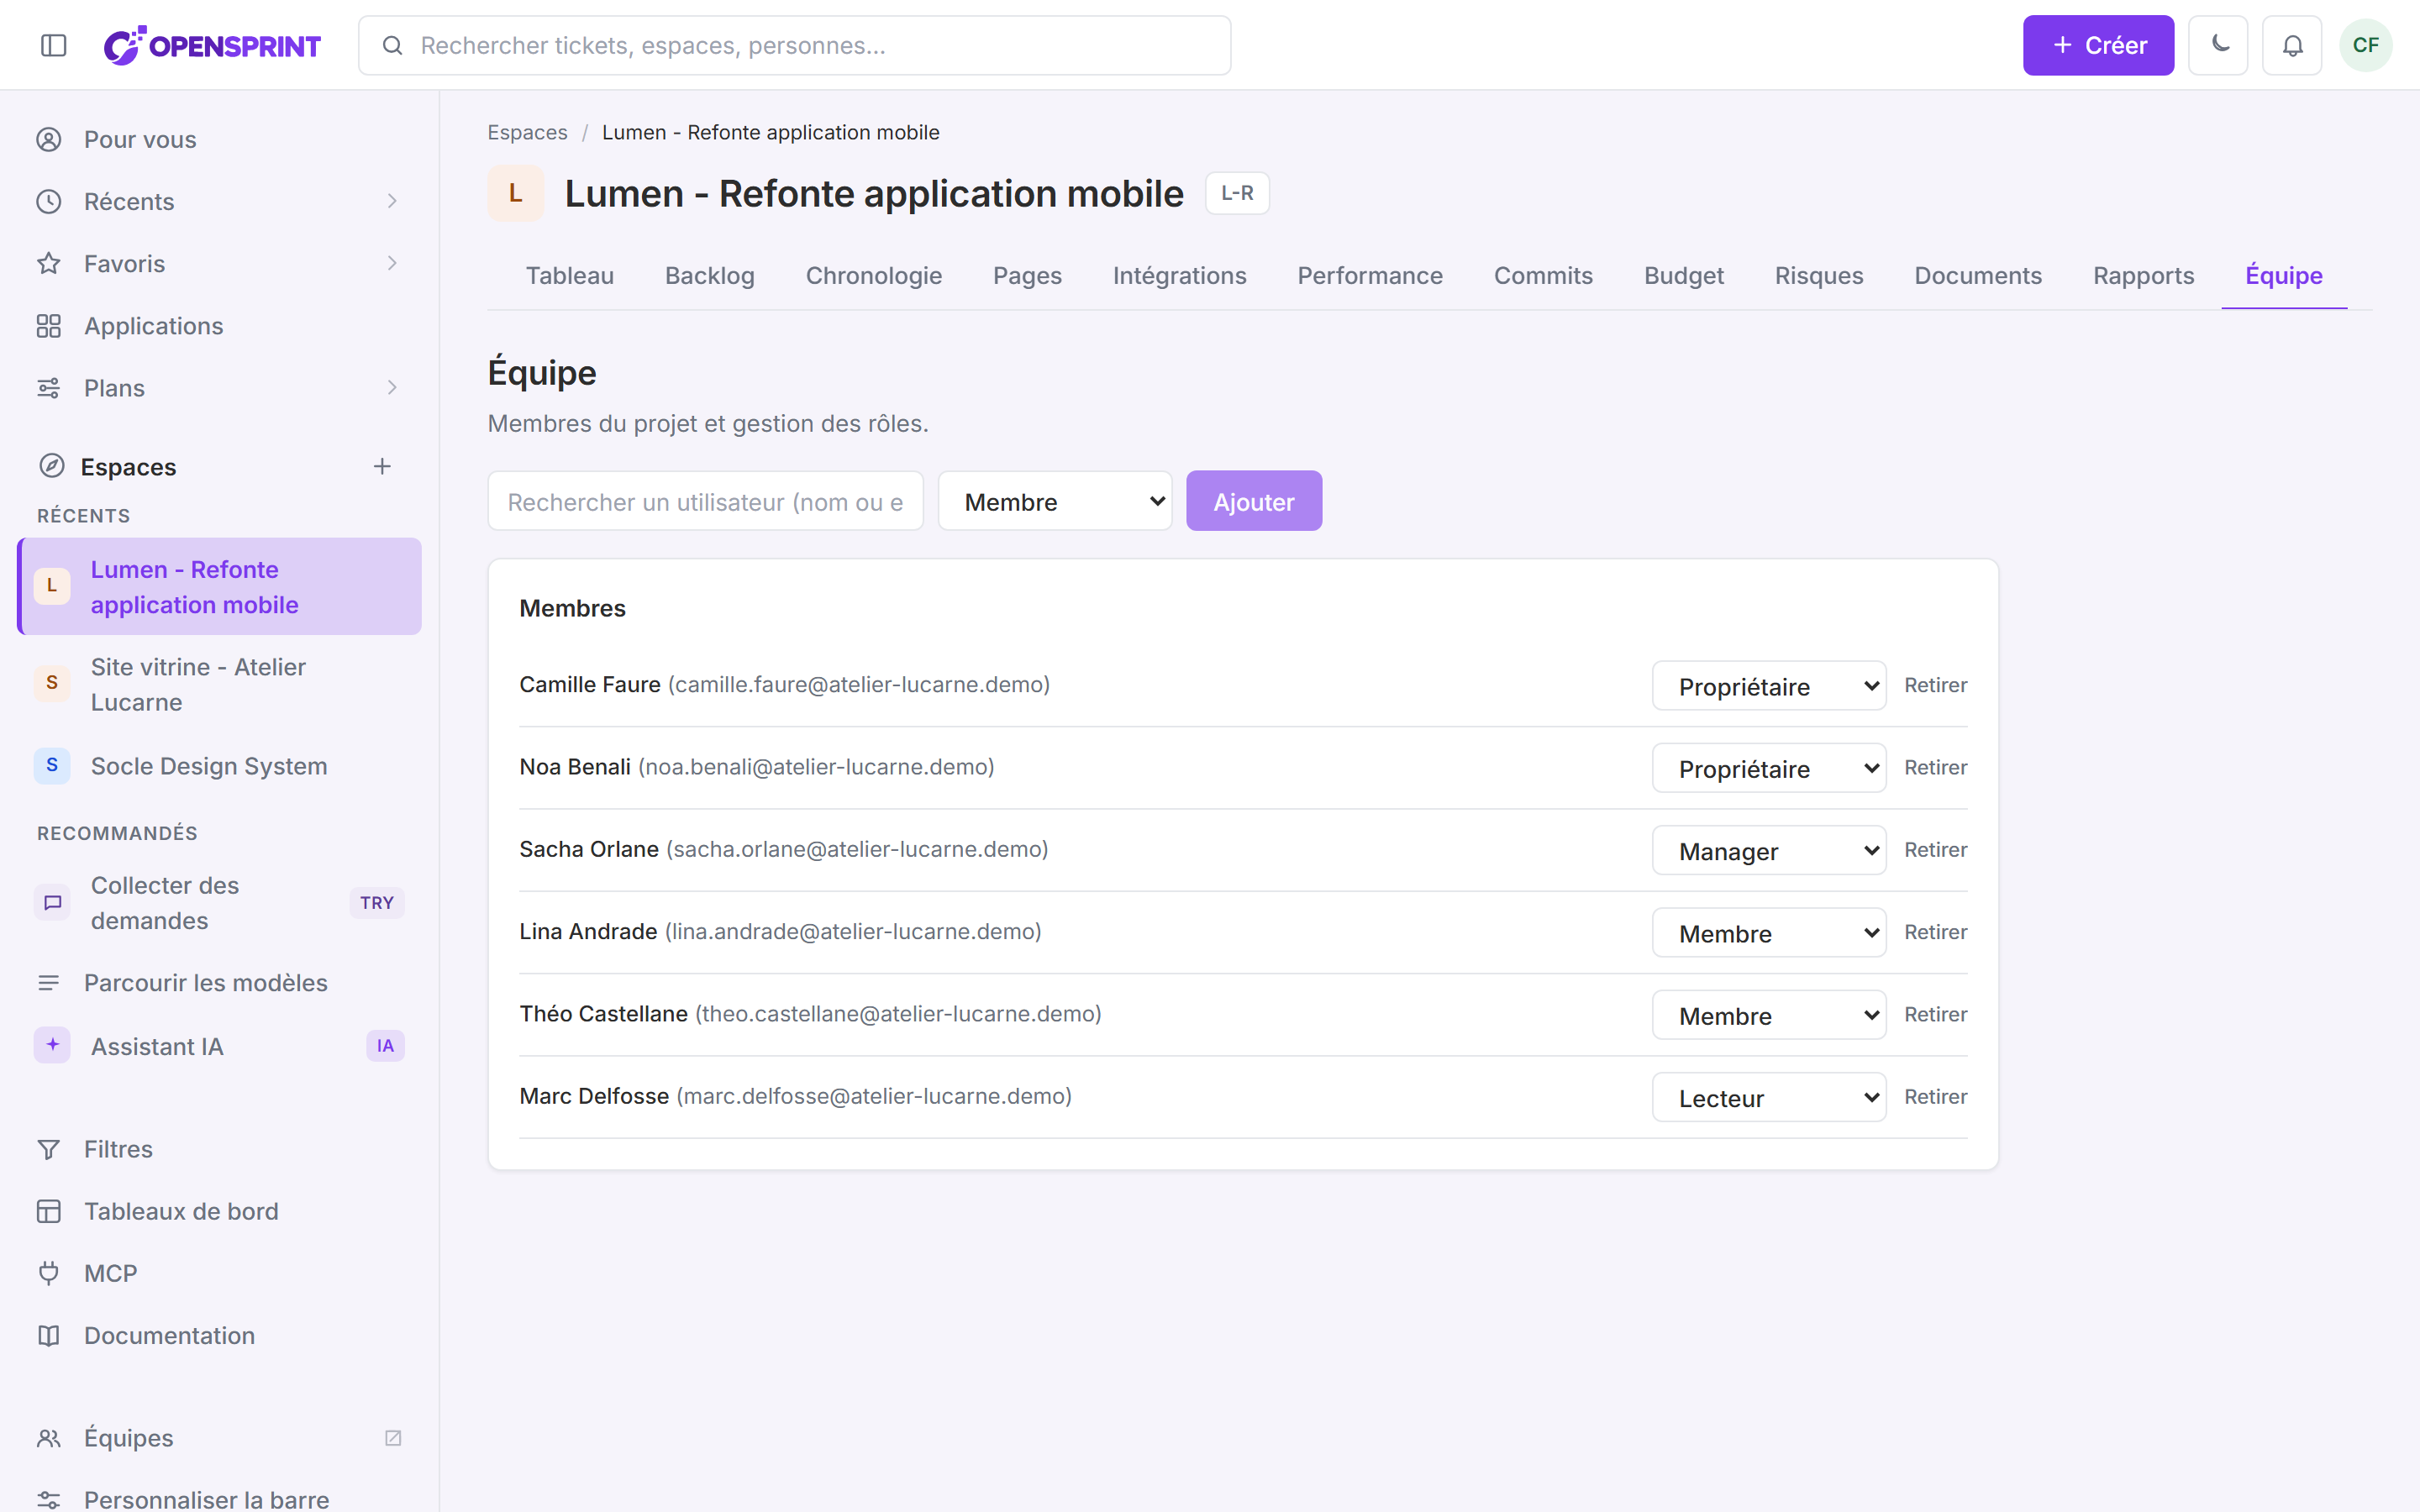Switch to the Budget tab

point(1684,276)
